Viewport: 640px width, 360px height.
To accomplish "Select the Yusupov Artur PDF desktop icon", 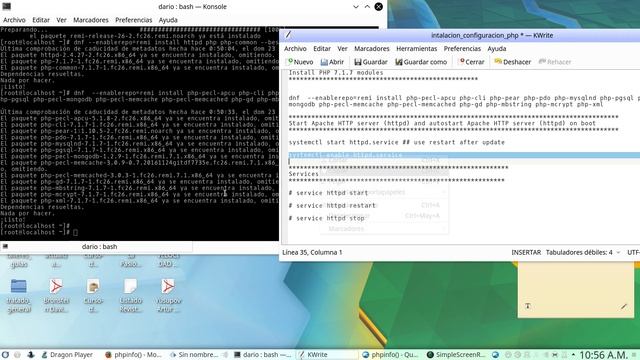I will click(168, 296).
